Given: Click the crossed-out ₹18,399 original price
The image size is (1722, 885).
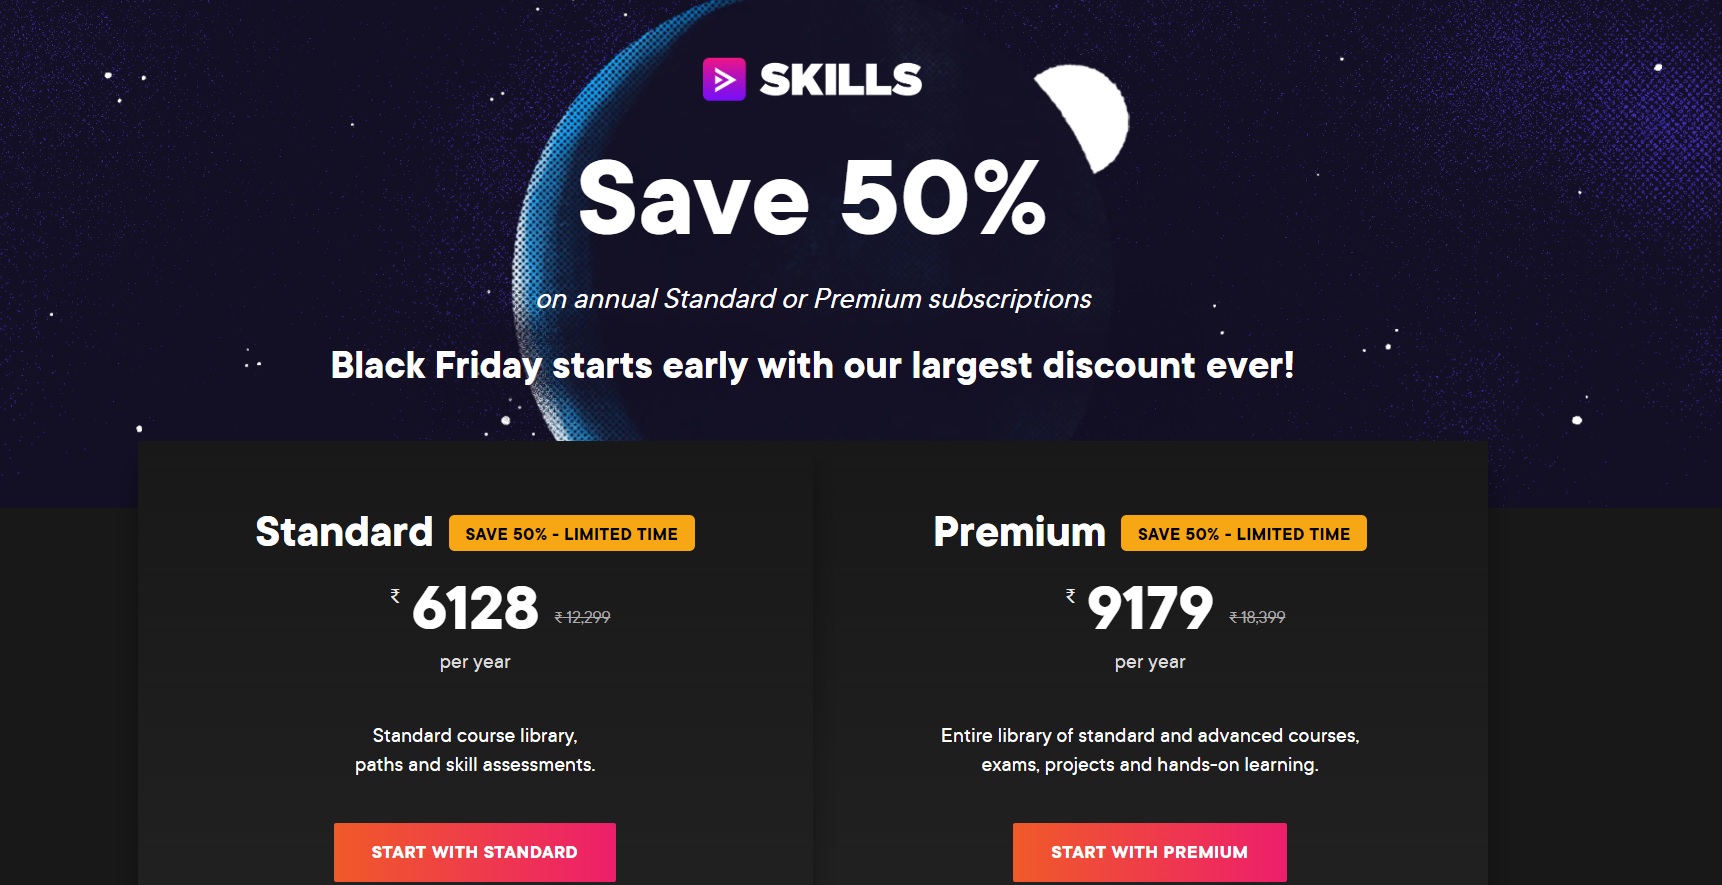Looking at the screenshot, I should click(x=1257, y=618).
